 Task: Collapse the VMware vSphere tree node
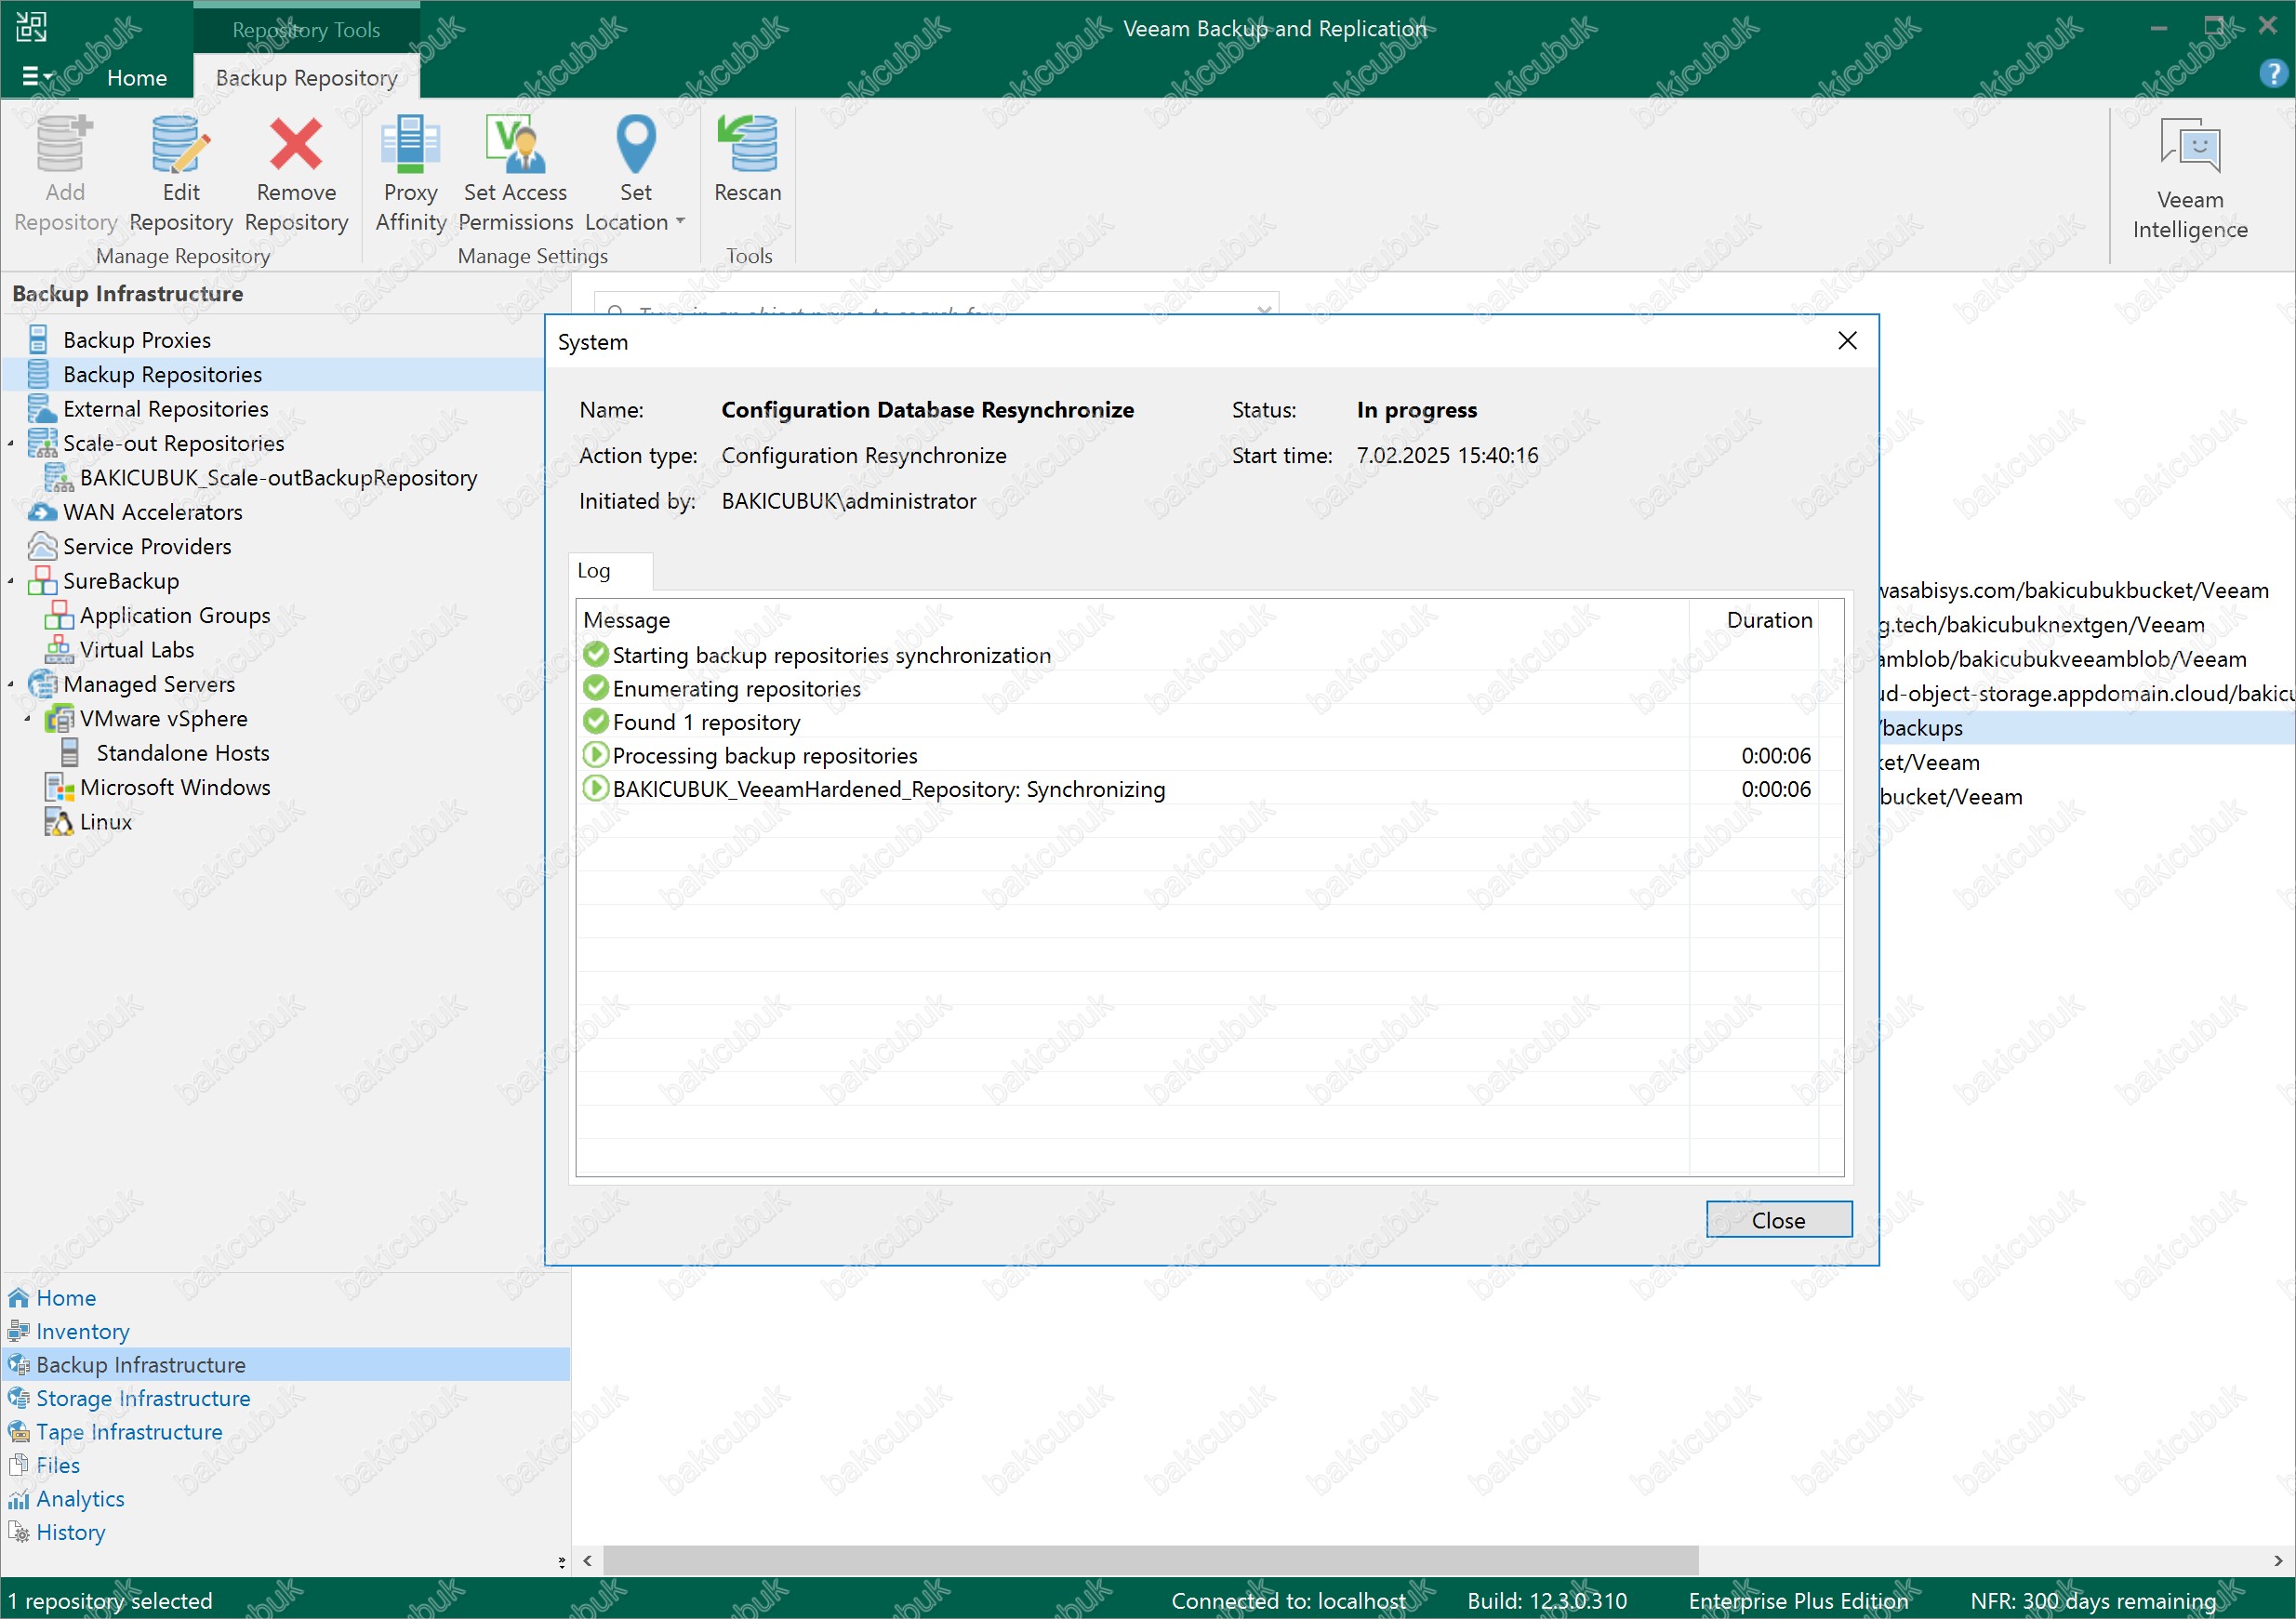[27, 719]
